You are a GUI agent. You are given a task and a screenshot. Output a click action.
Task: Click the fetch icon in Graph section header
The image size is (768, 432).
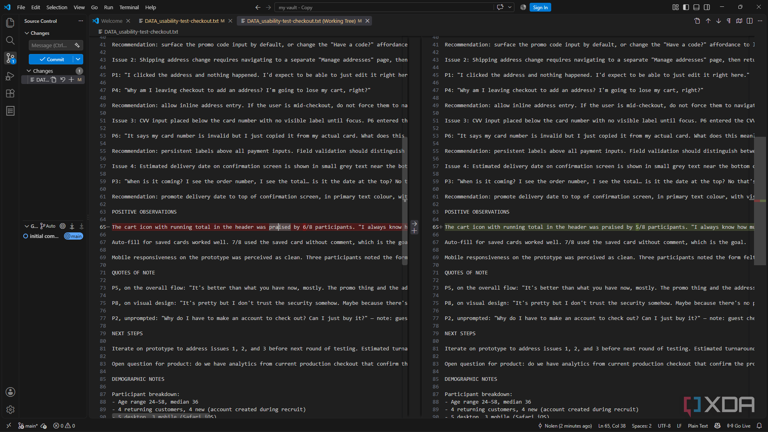[x=72, y=226]
